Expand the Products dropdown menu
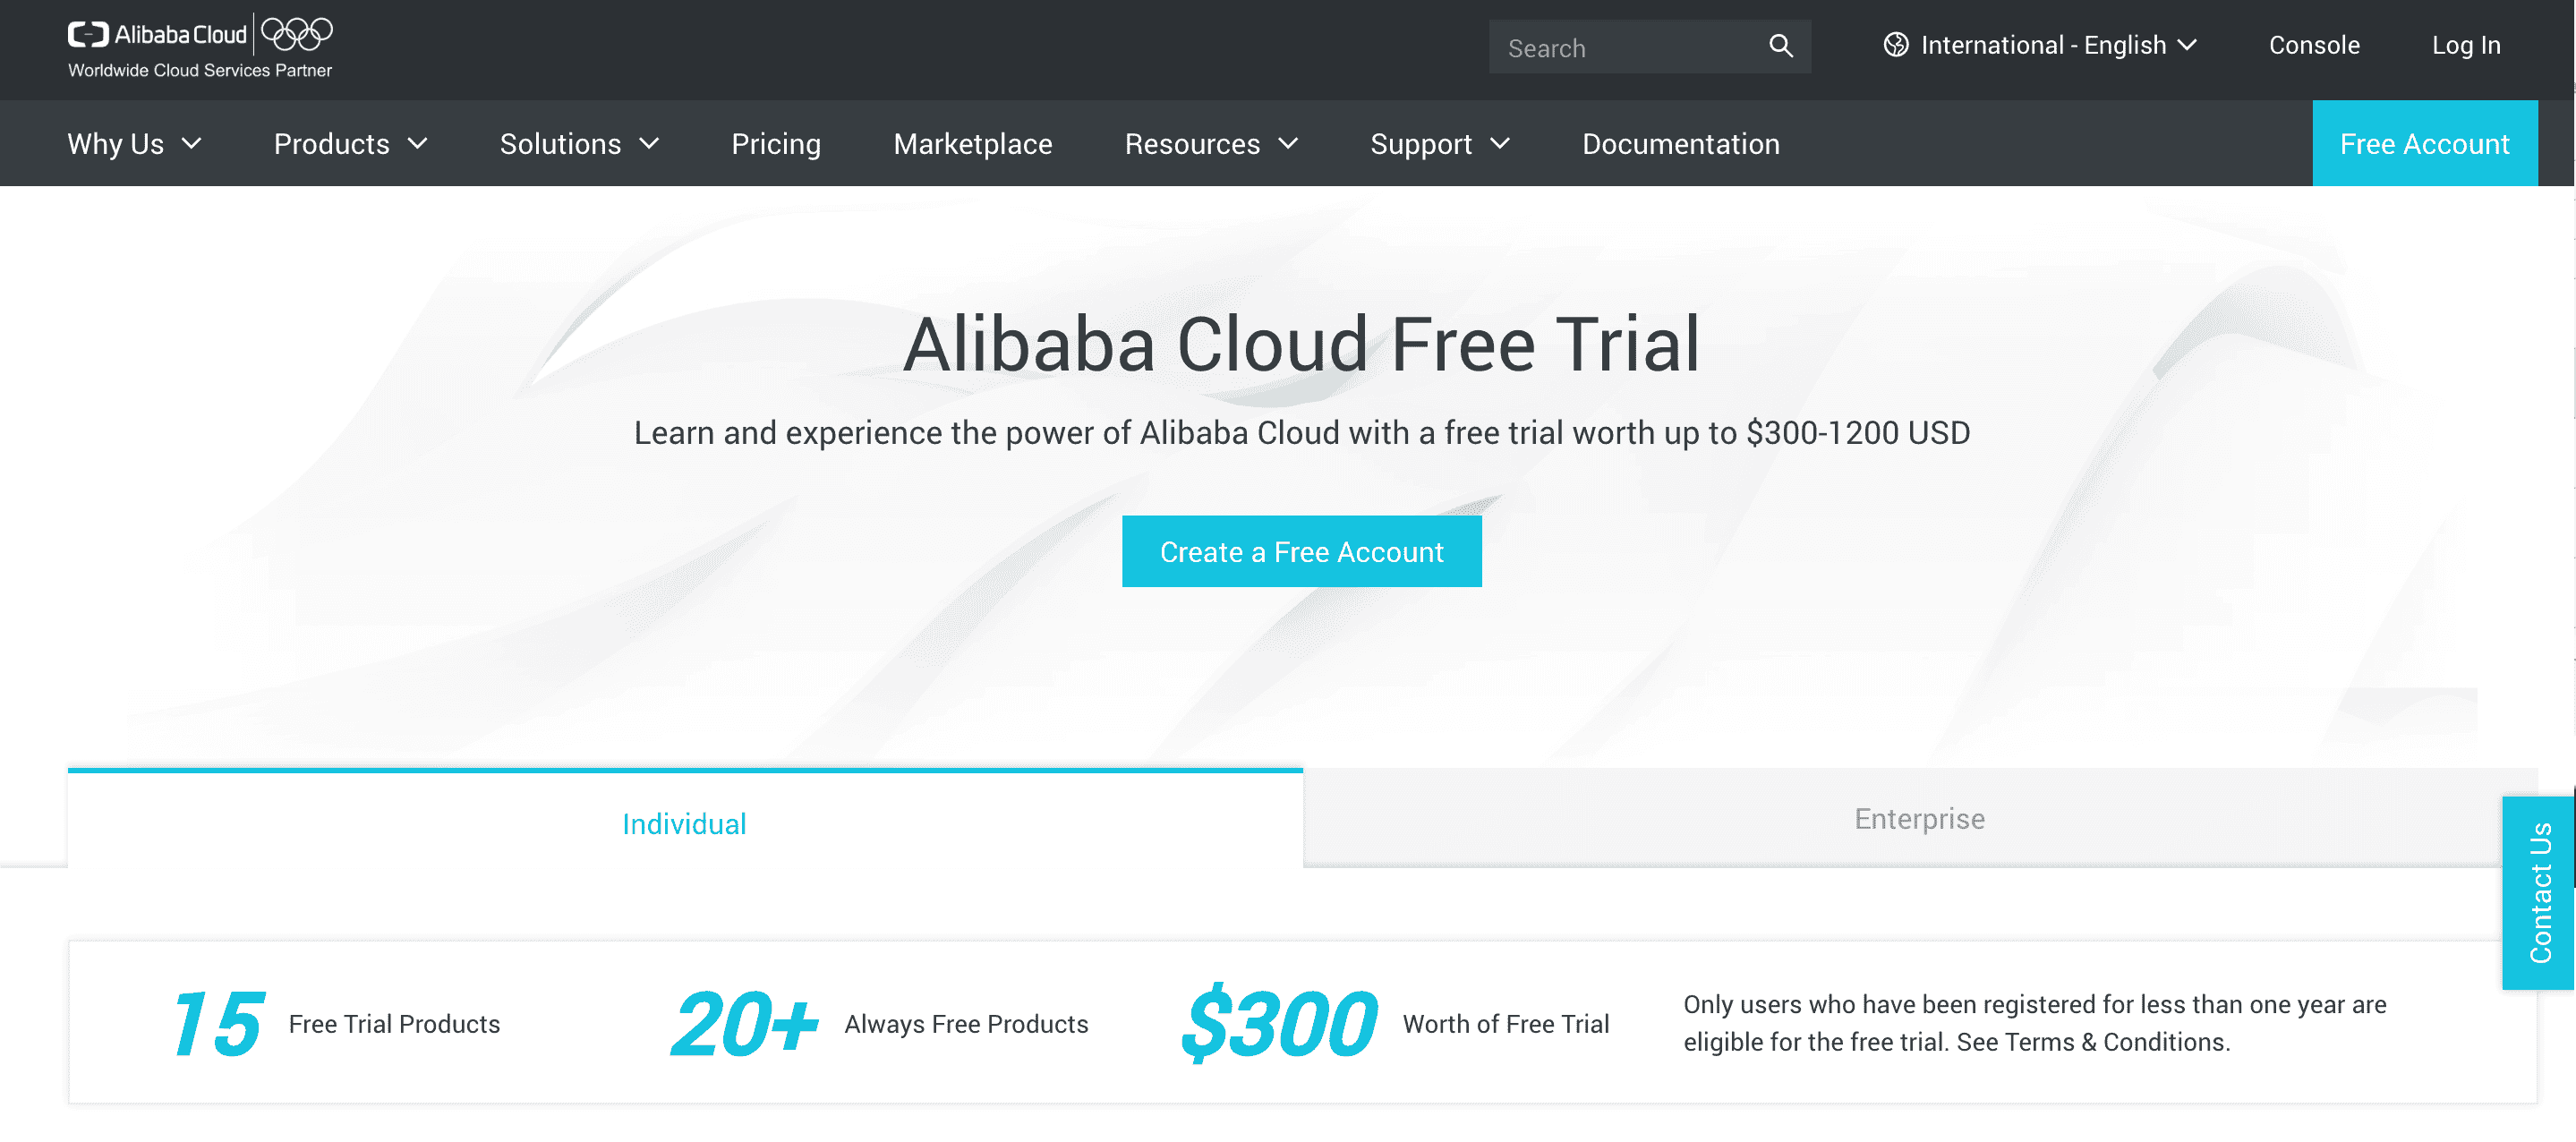 pyautogui.click(x=350, y=144)
